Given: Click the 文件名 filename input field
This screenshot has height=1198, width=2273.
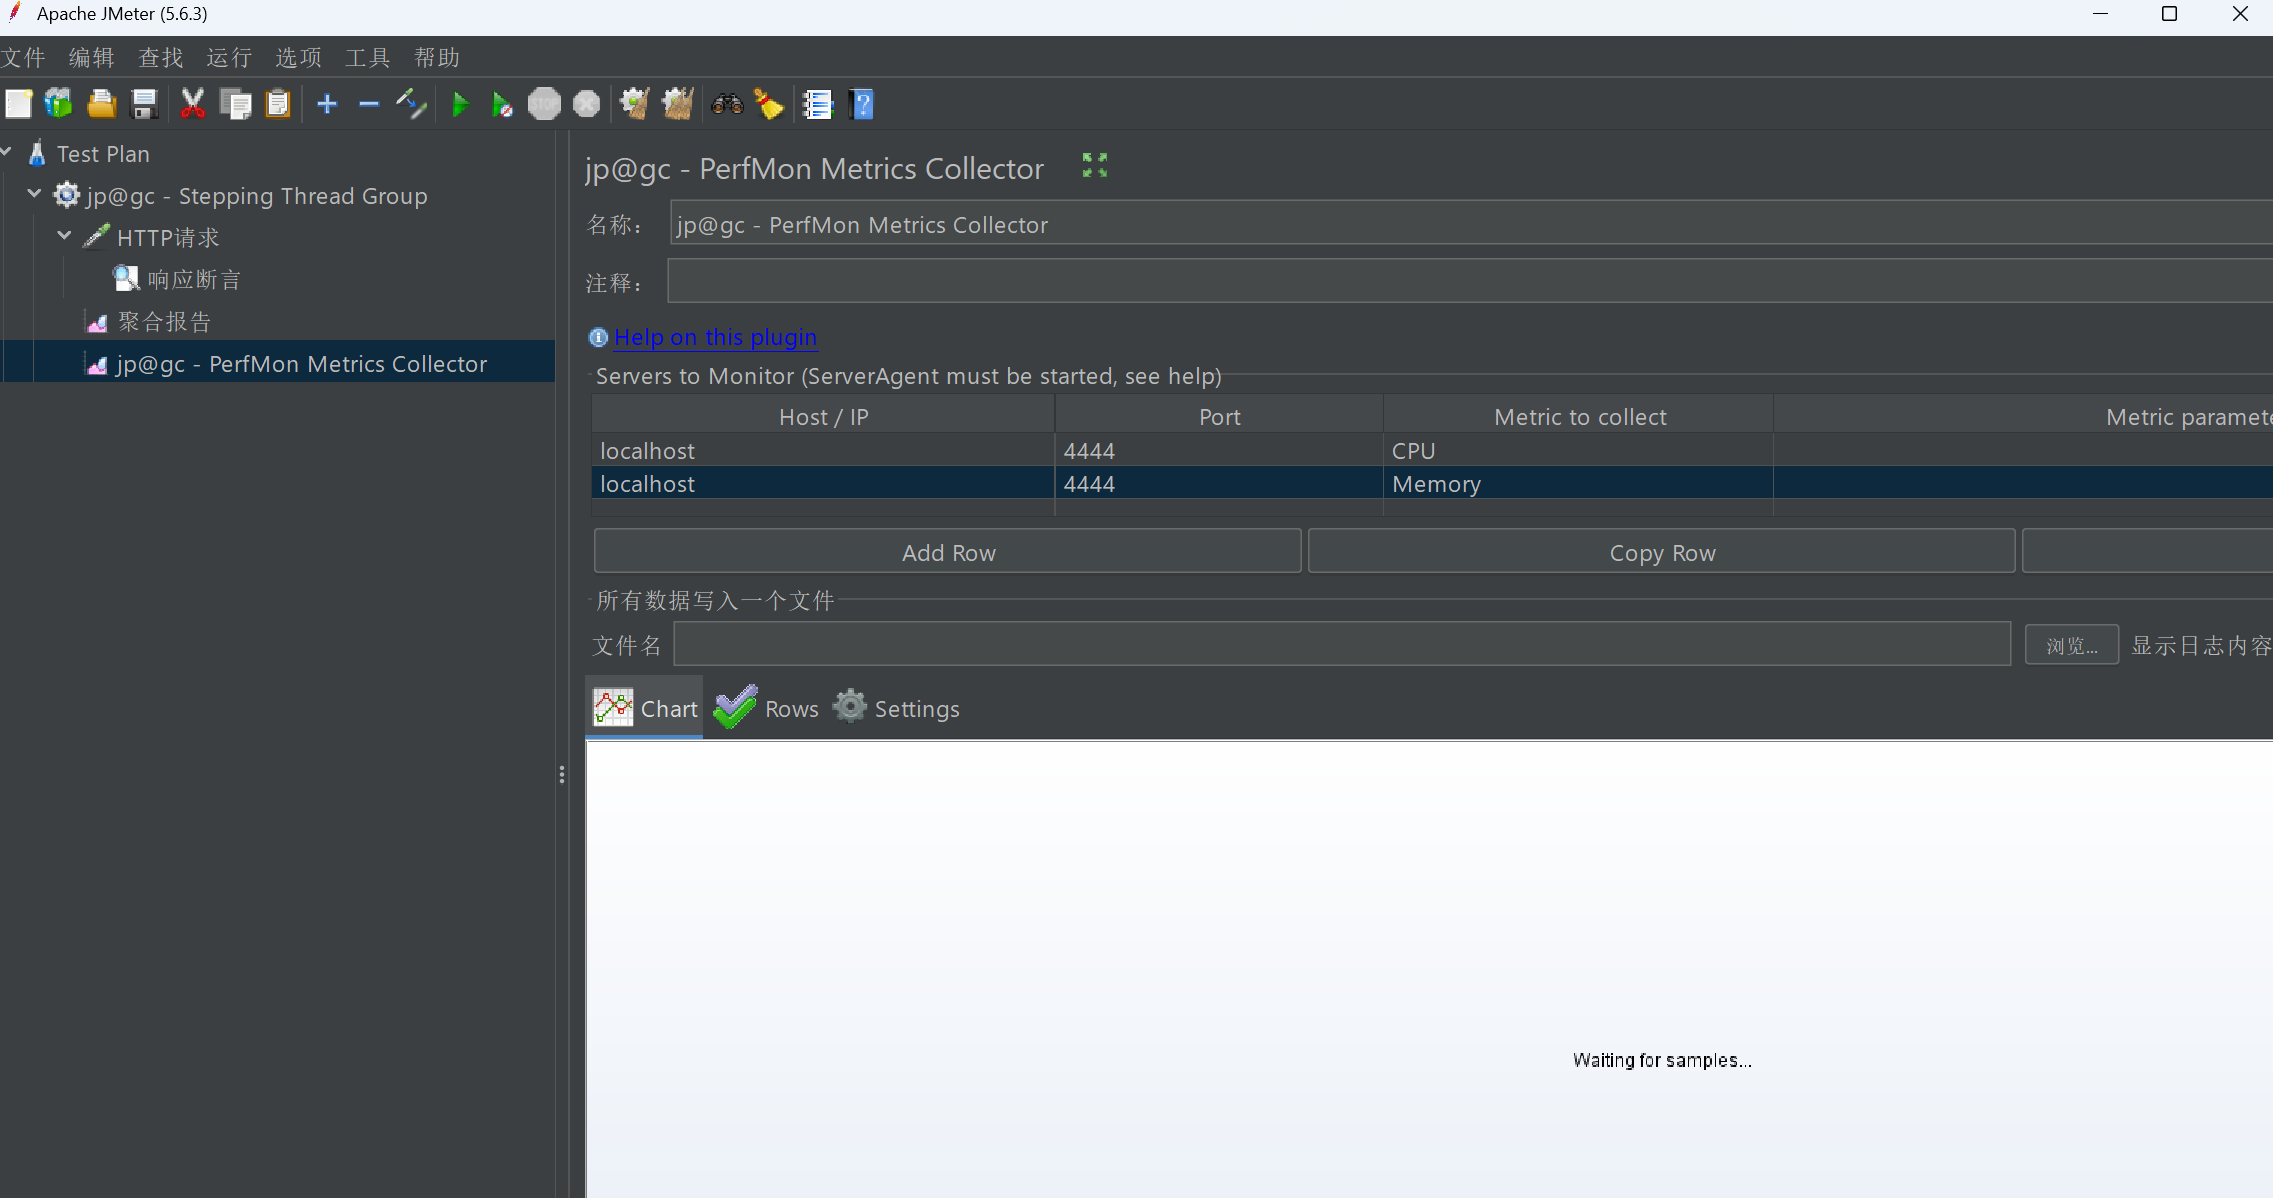Looking at the screenshot, I should [x=1342, y=644].
